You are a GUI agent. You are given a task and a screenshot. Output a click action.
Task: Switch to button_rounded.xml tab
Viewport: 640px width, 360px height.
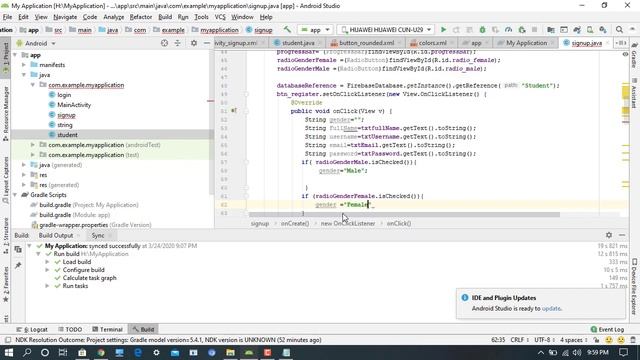pos(366,43)
